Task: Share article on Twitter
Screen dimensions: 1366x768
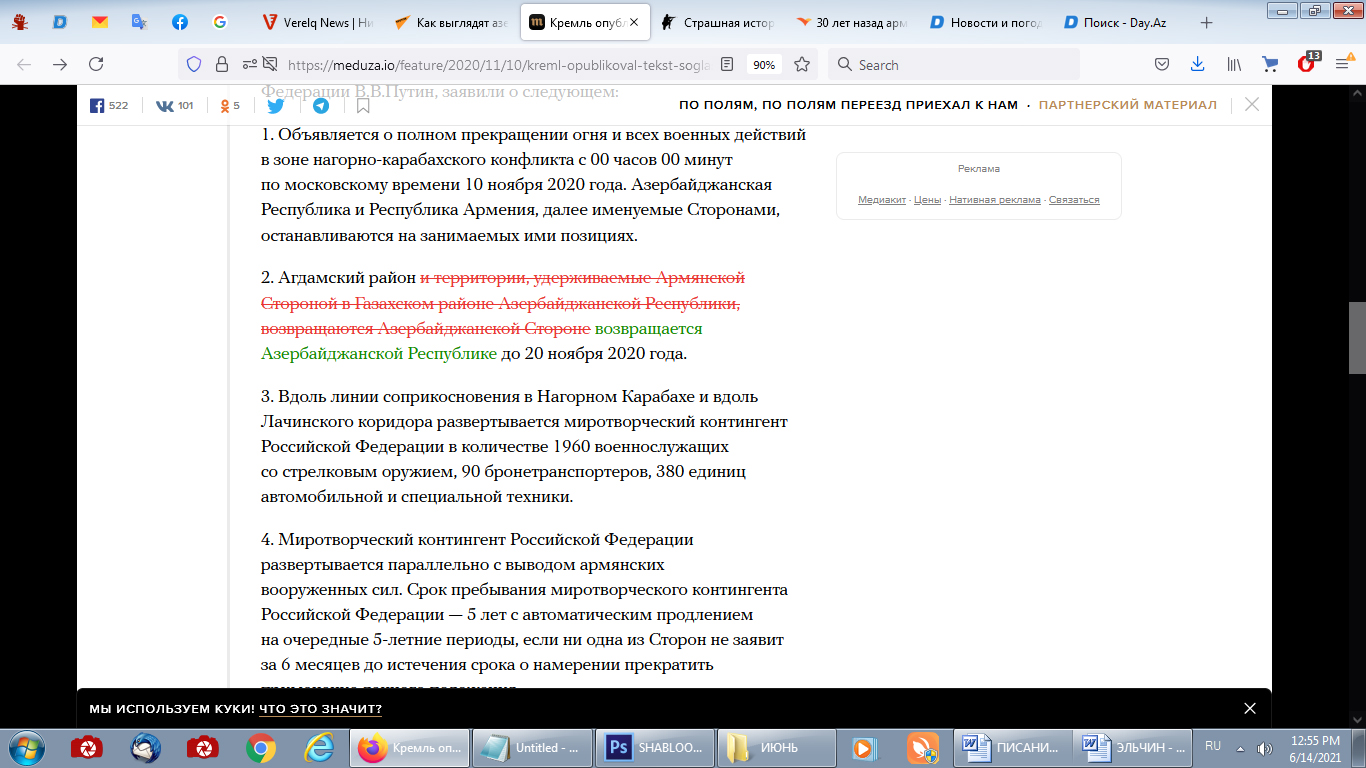Action: 275,105
